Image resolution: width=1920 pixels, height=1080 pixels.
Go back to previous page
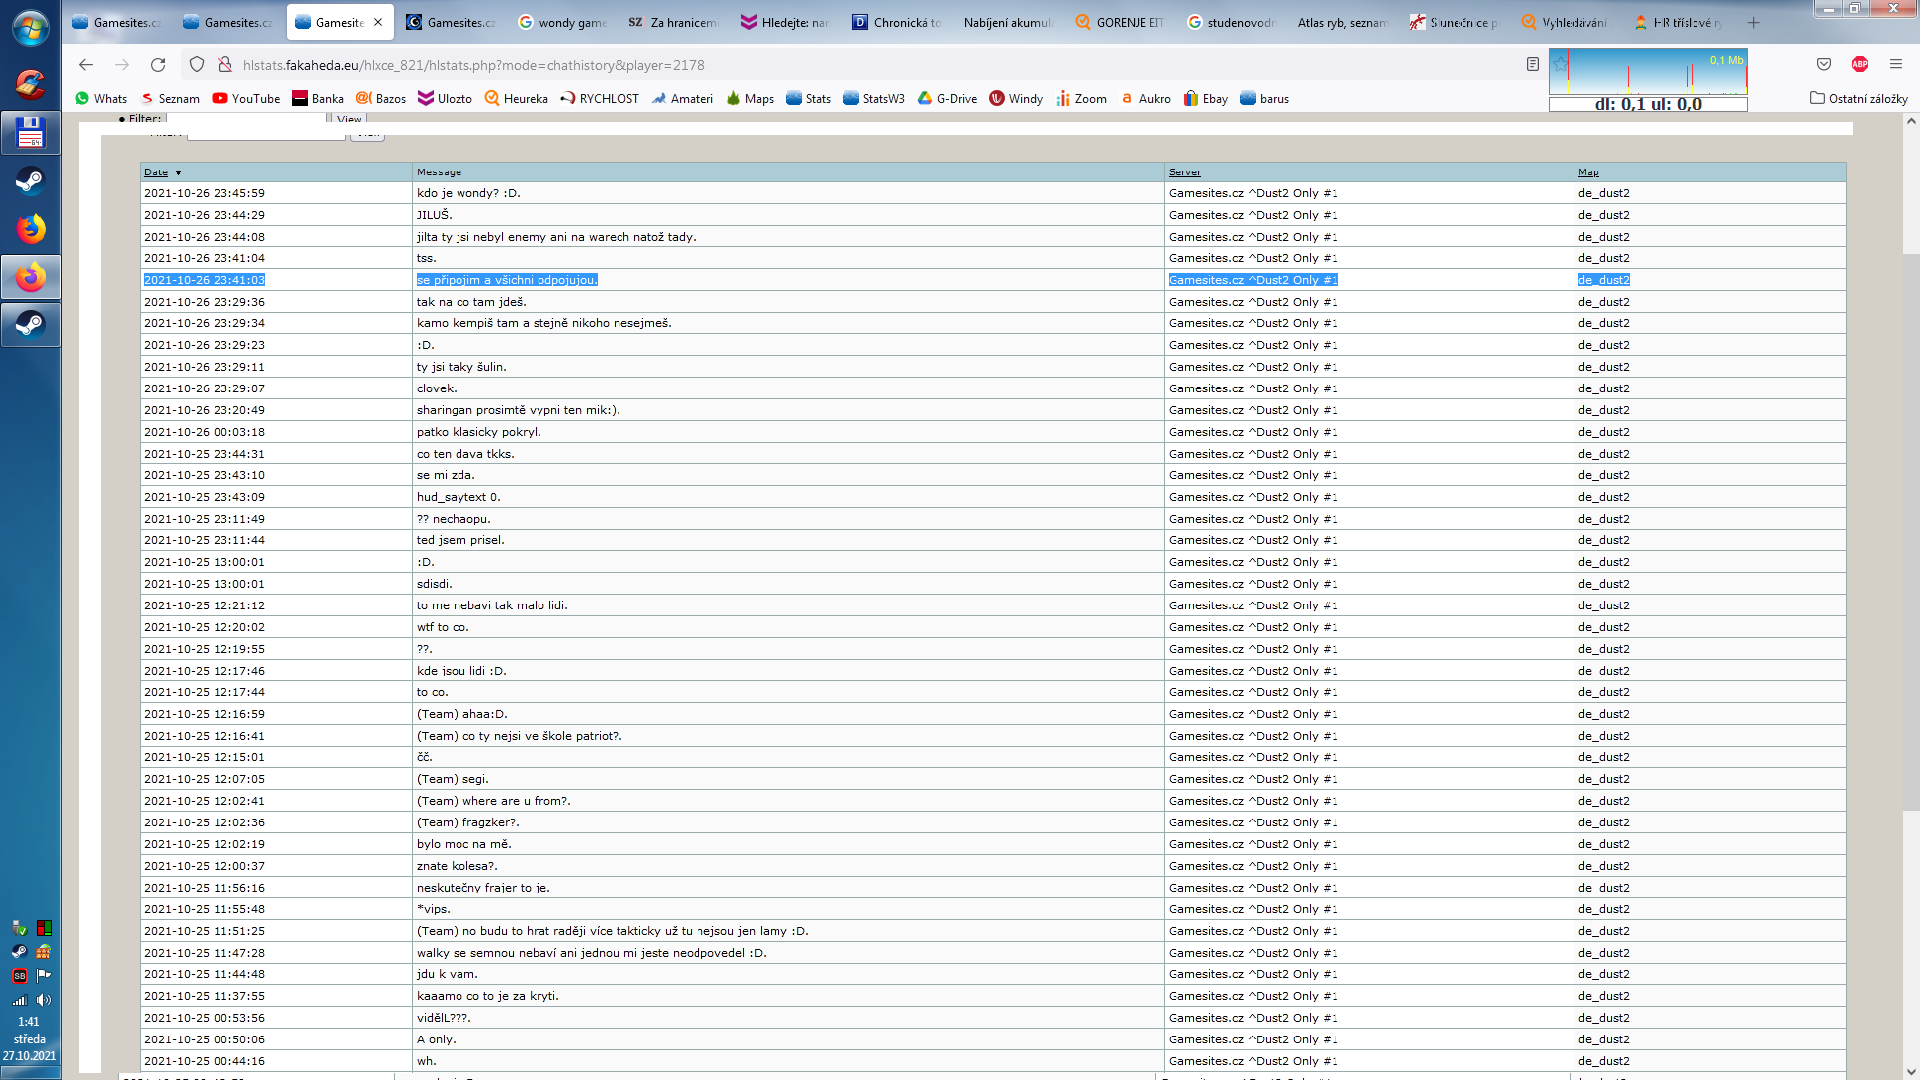tap(86, 65)
